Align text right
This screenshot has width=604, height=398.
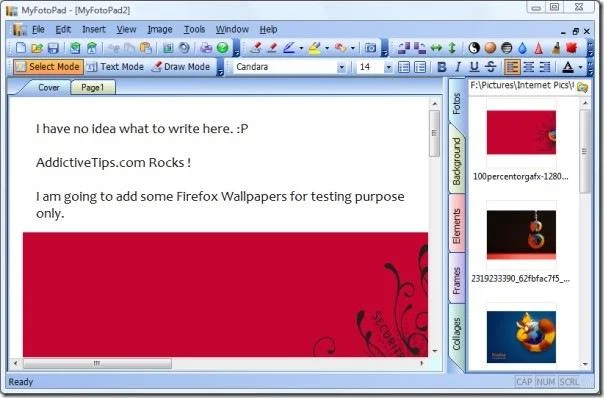click(x=545, y=67)
